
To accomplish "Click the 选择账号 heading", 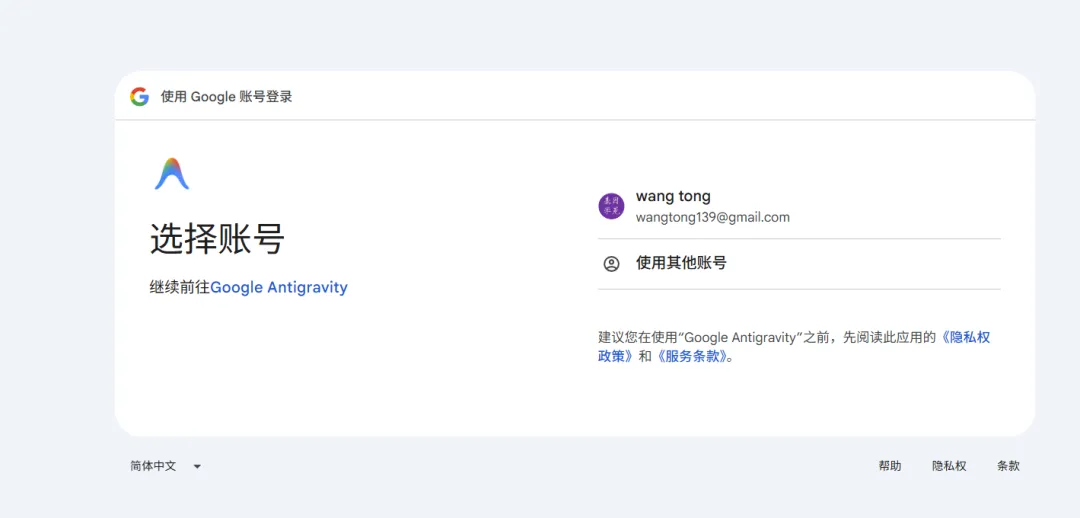I will click(217, 240).
